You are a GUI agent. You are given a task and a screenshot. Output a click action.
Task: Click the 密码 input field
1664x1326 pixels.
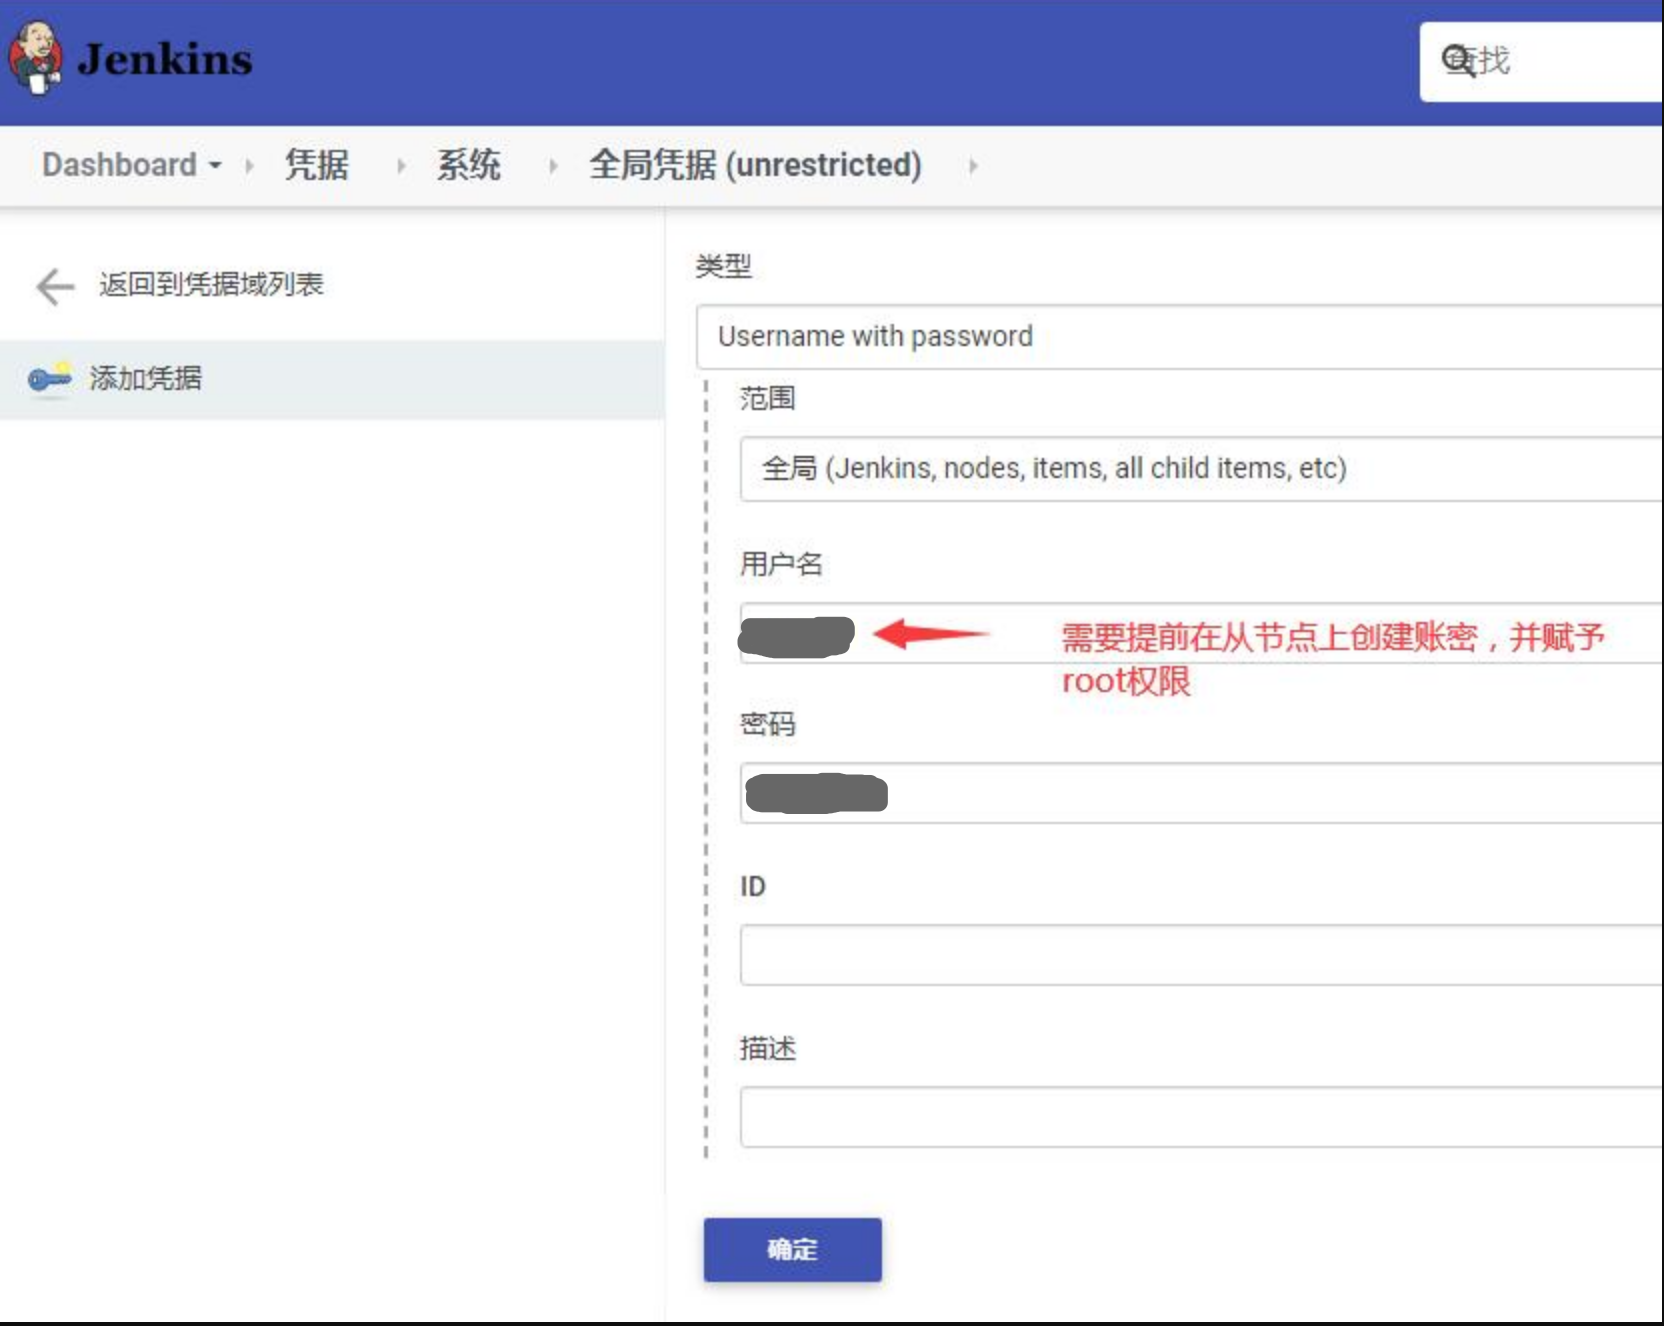[x=1202, y=793]
